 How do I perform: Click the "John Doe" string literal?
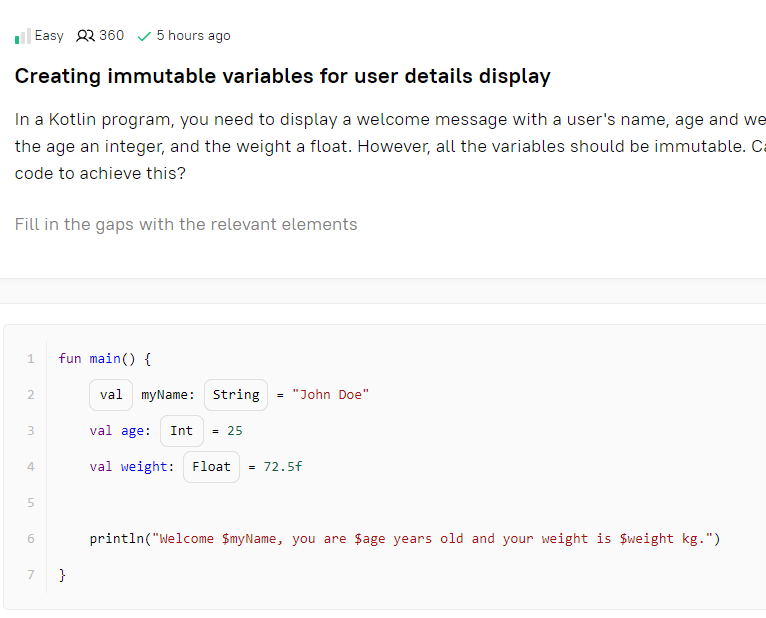click(331, 395)
